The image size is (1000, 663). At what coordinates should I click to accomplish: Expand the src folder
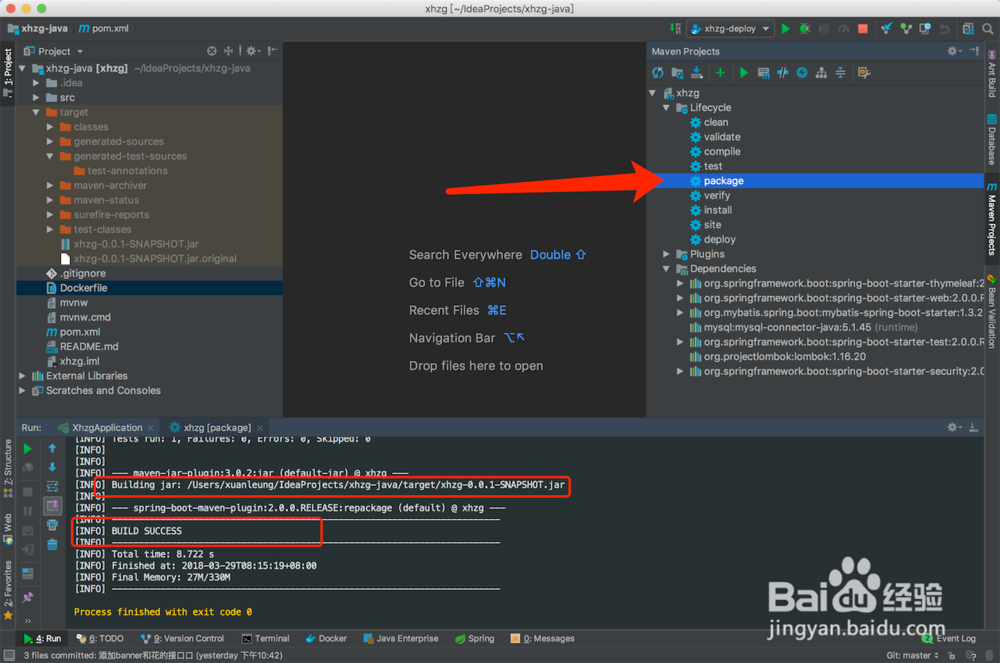pos(36,98)
